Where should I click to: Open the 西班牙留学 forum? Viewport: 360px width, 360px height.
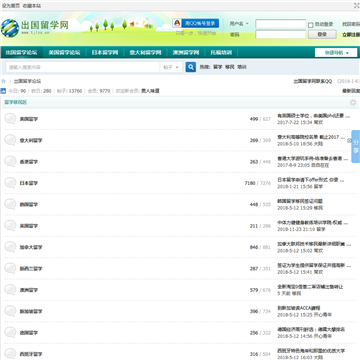pos(31,354)
